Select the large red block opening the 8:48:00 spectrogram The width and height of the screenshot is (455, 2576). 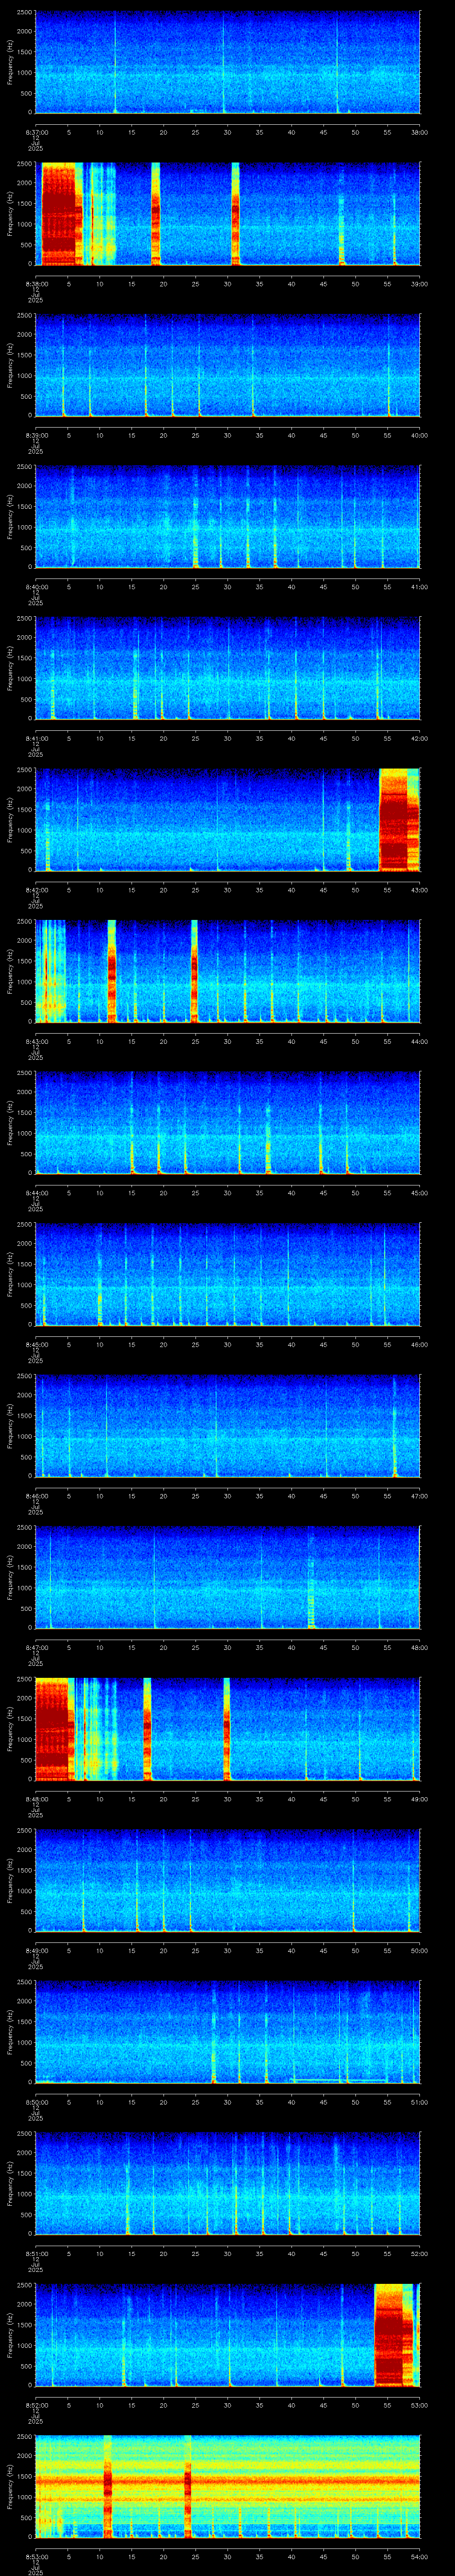pos(52,1729)
